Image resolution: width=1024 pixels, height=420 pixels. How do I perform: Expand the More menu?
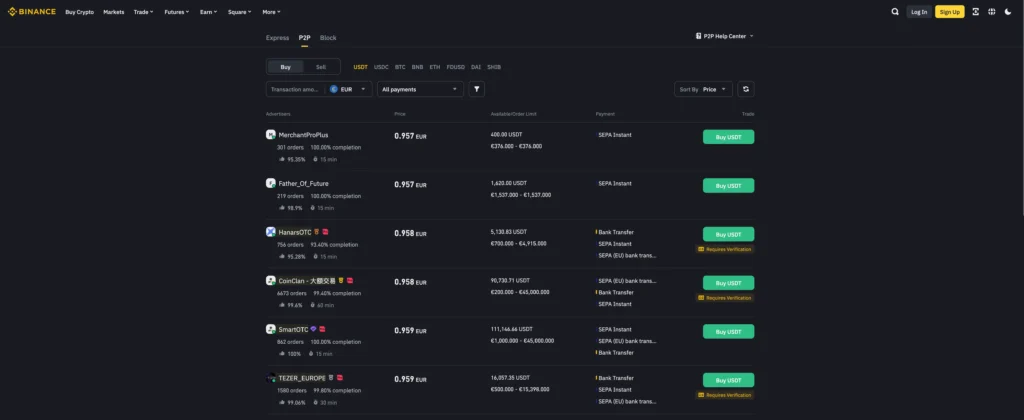click(272, 12)
